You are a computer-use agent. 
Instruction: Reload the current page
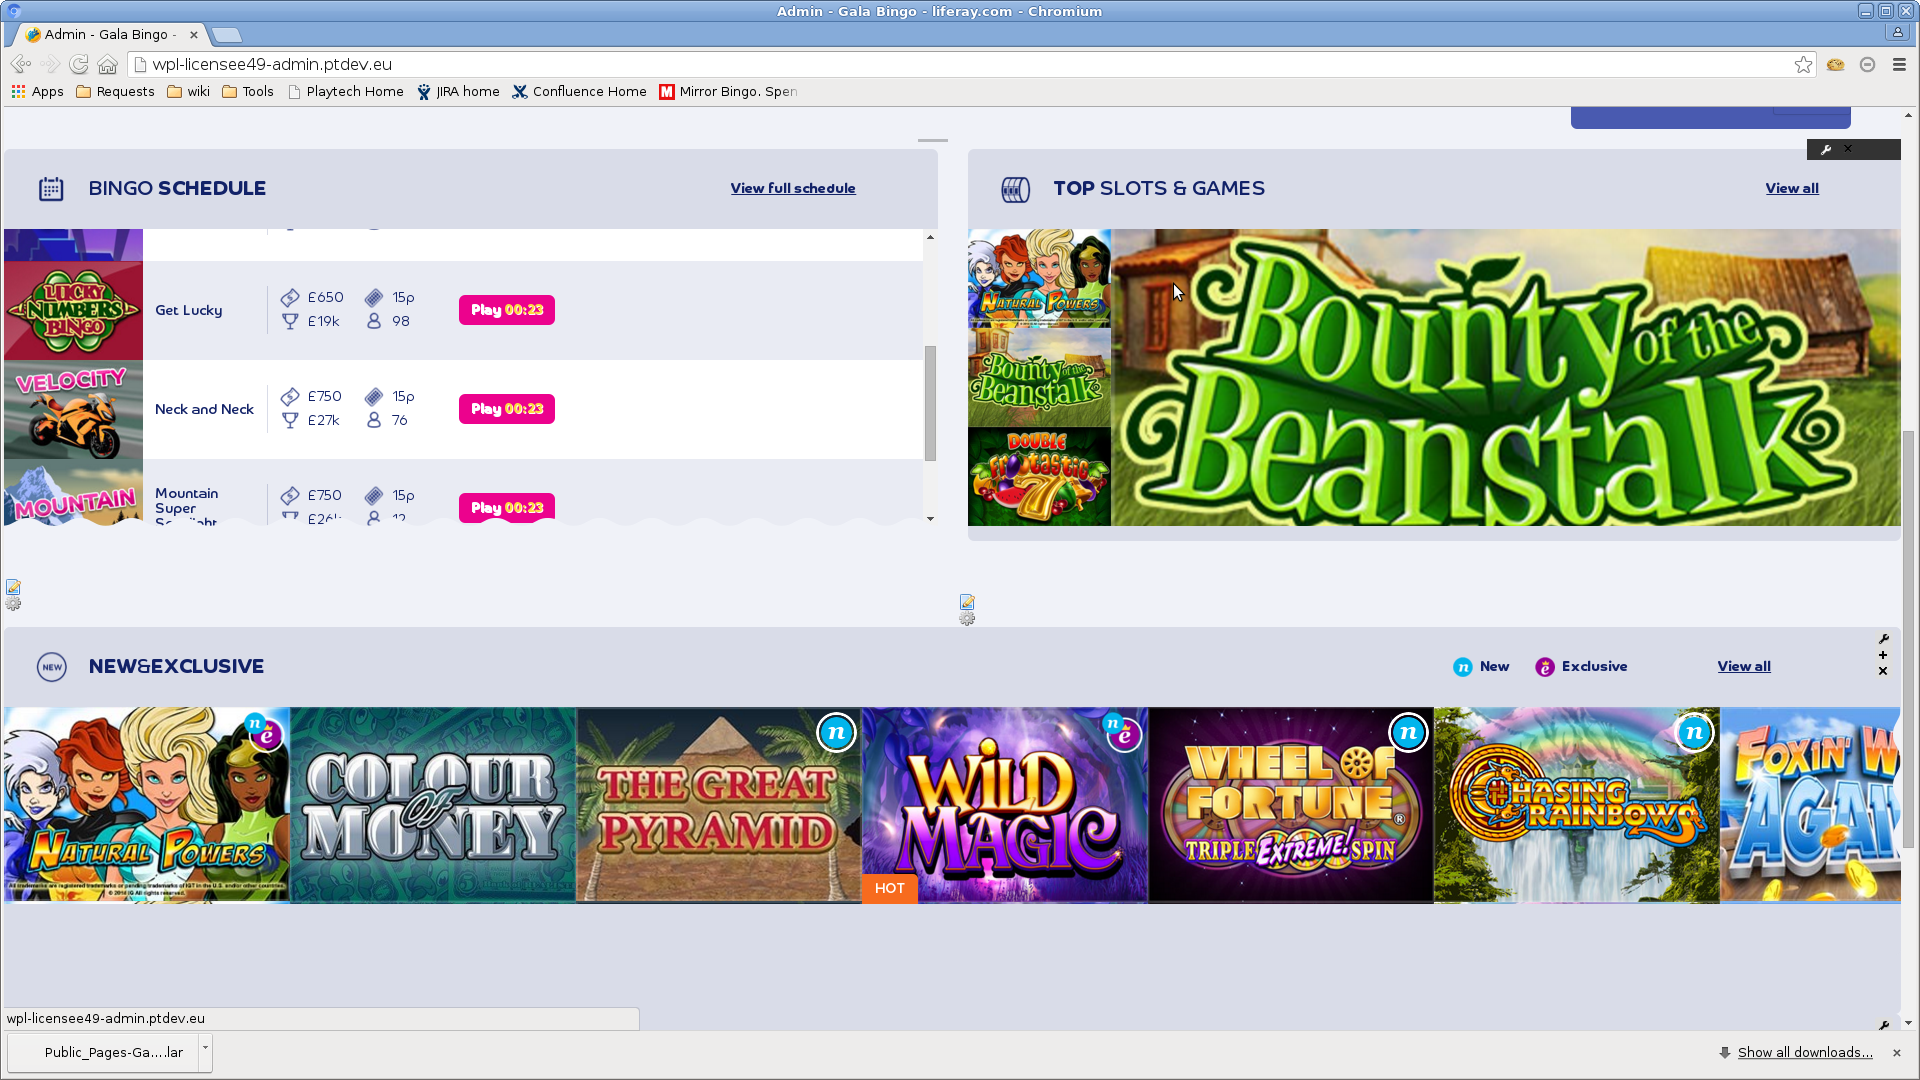(x=79, y=64)
